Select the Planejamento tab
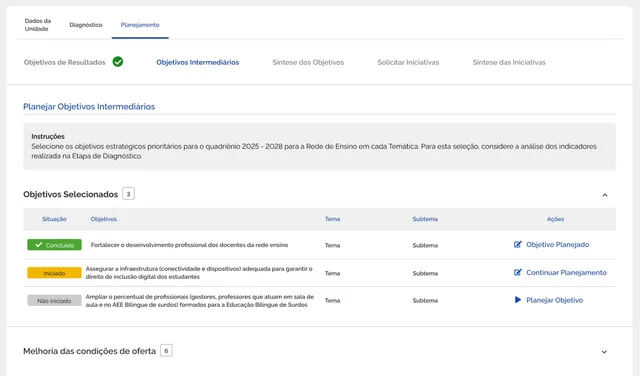640x376 pixels. click(x=140, y=25)
